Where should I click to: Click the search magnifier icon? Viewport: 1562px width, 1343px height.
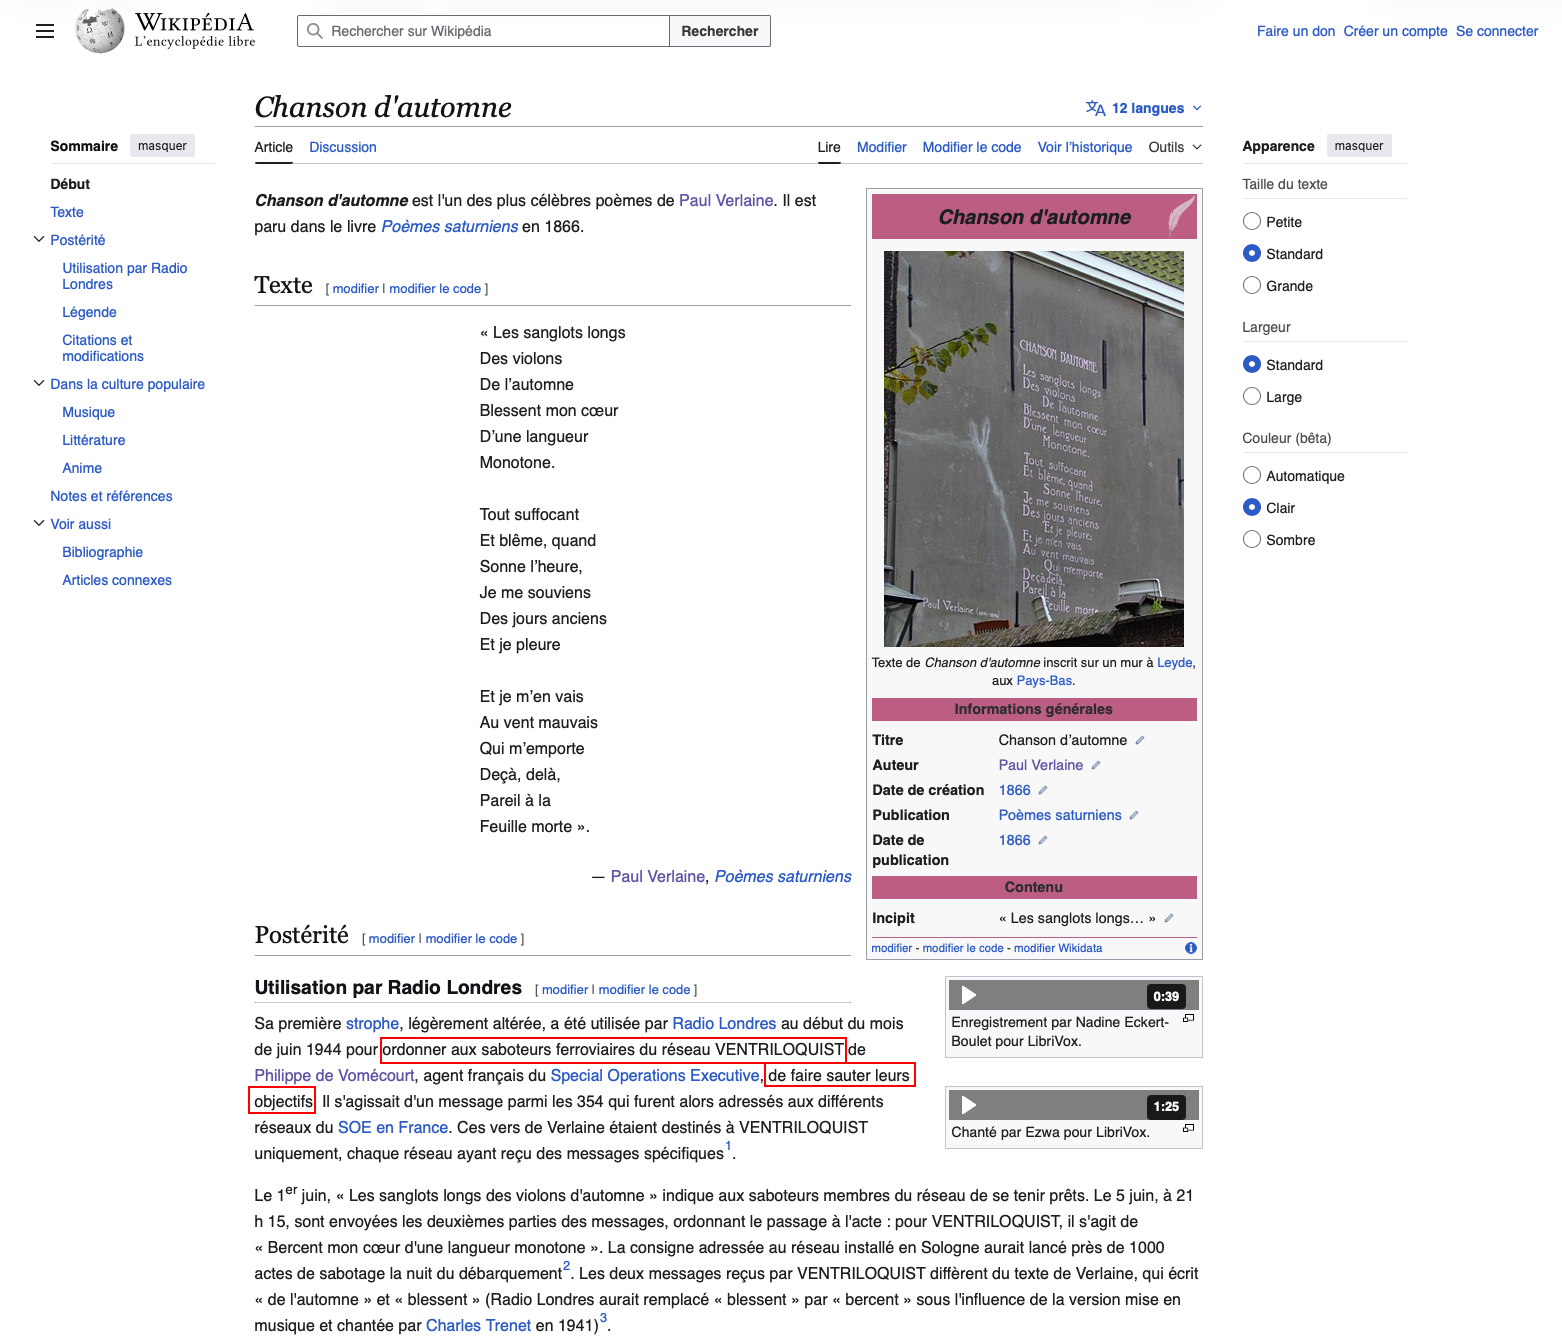tap(315, 31)
